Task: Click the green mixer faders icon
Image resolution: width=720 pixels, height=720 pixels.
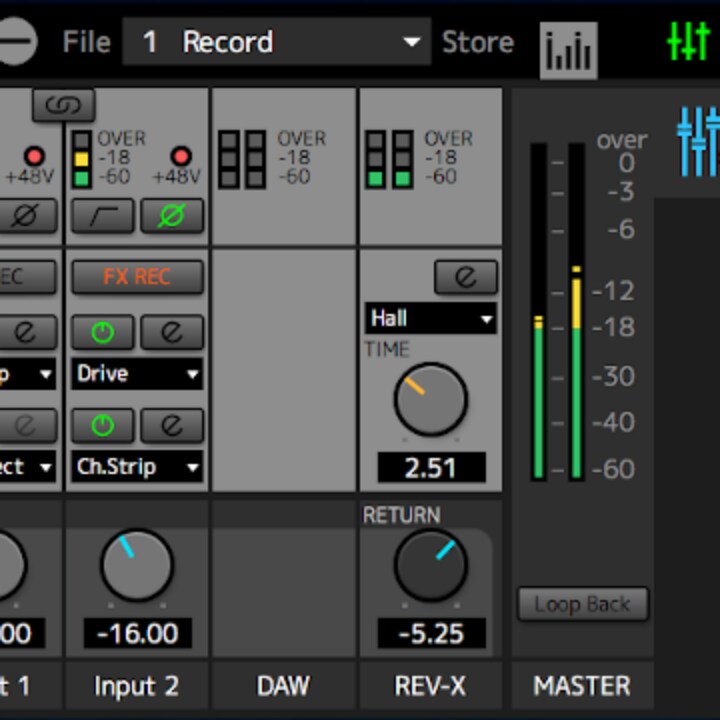Action: 687,42
